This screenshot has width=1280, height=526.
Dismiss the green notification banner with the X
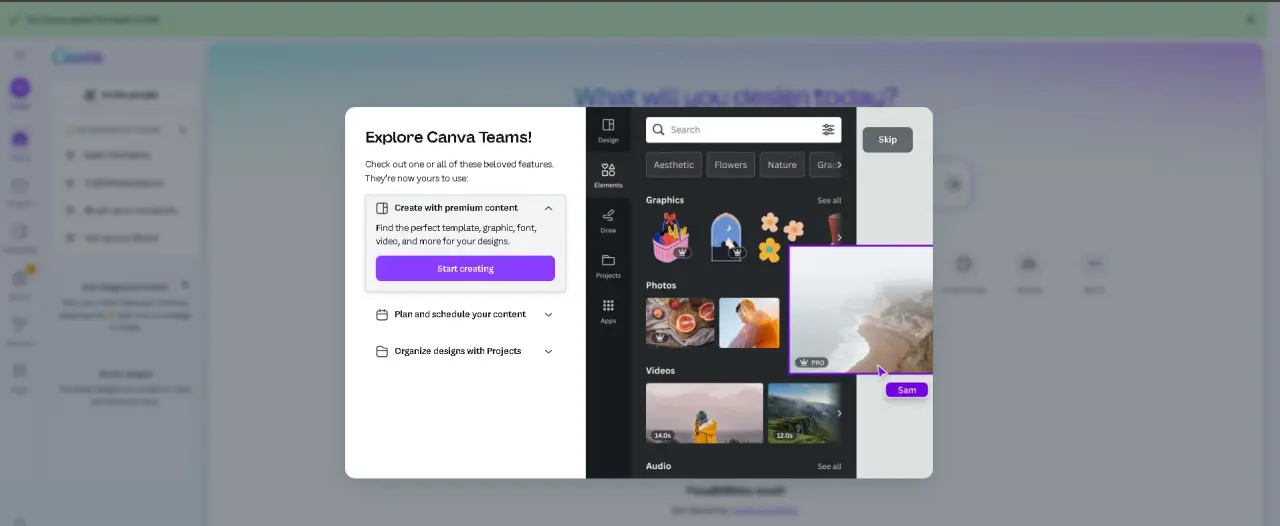coord(1250,19)
